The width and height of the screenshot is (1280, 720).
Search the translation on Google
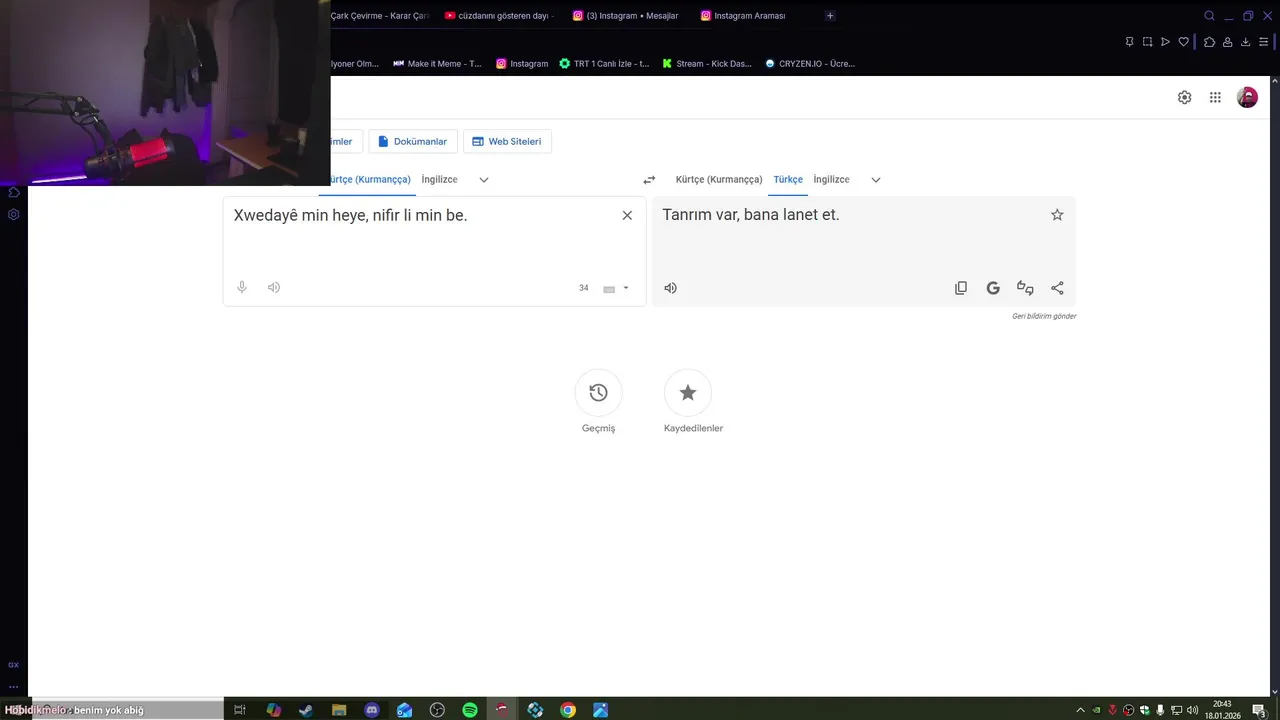click(993, 288)
